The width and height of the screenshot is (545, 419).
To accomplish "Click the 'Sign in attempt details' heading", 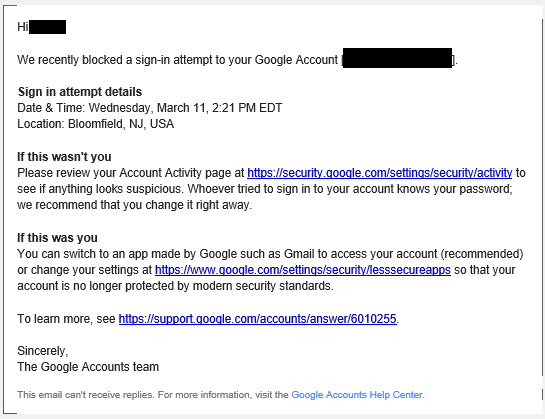I will click(x=80, y=92).
